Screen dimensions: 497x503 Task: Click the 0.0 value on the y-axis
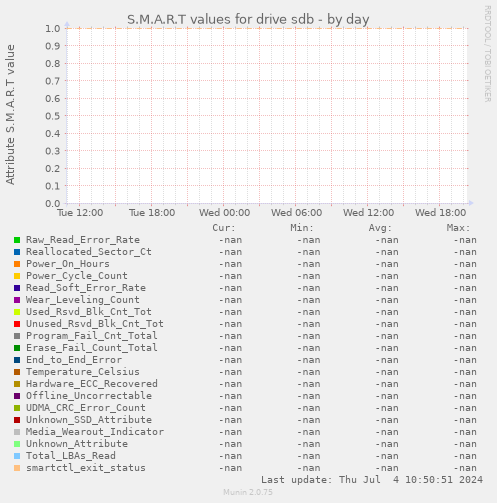coord(53,204)
